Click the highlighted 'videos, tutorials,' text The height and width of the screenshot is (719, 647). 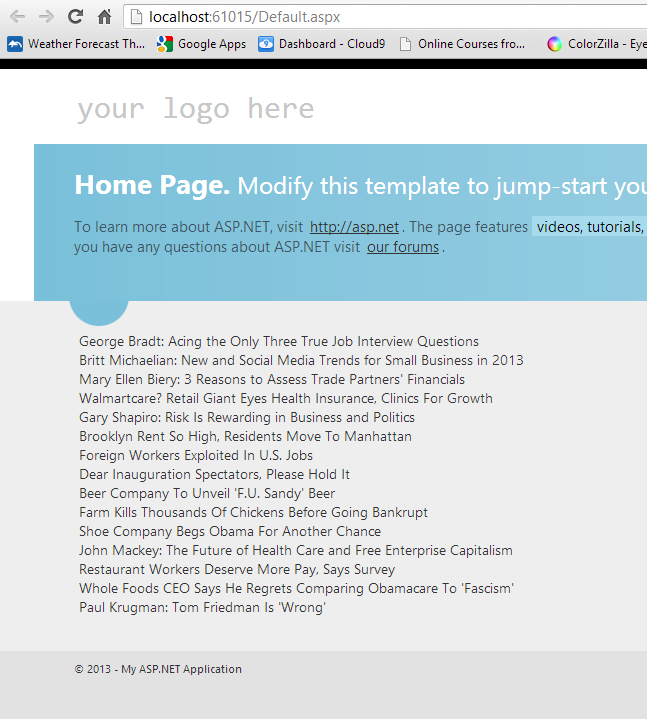point(589,227)
